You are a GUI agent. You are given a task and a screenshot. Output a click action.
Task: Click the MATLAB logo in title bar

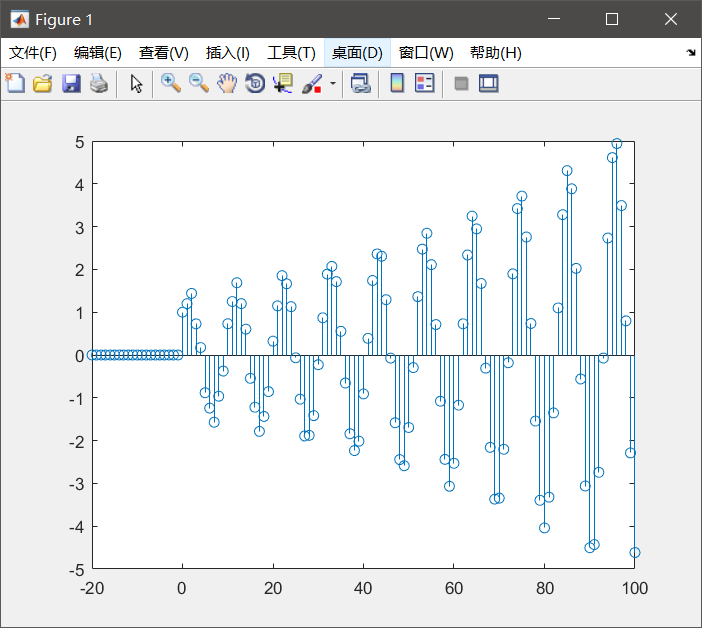[20, 19]
